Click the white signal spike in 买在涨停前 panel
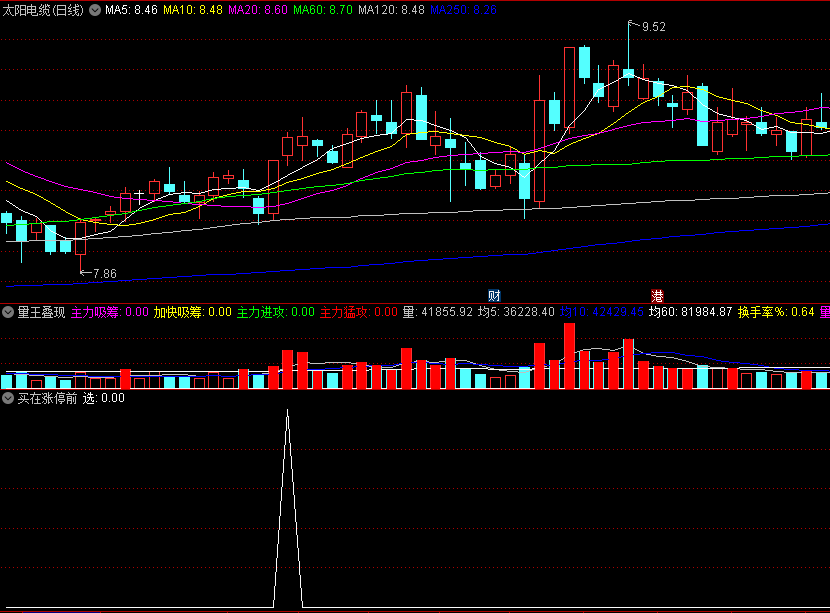The image size is (830, 613). click(287, 508)
